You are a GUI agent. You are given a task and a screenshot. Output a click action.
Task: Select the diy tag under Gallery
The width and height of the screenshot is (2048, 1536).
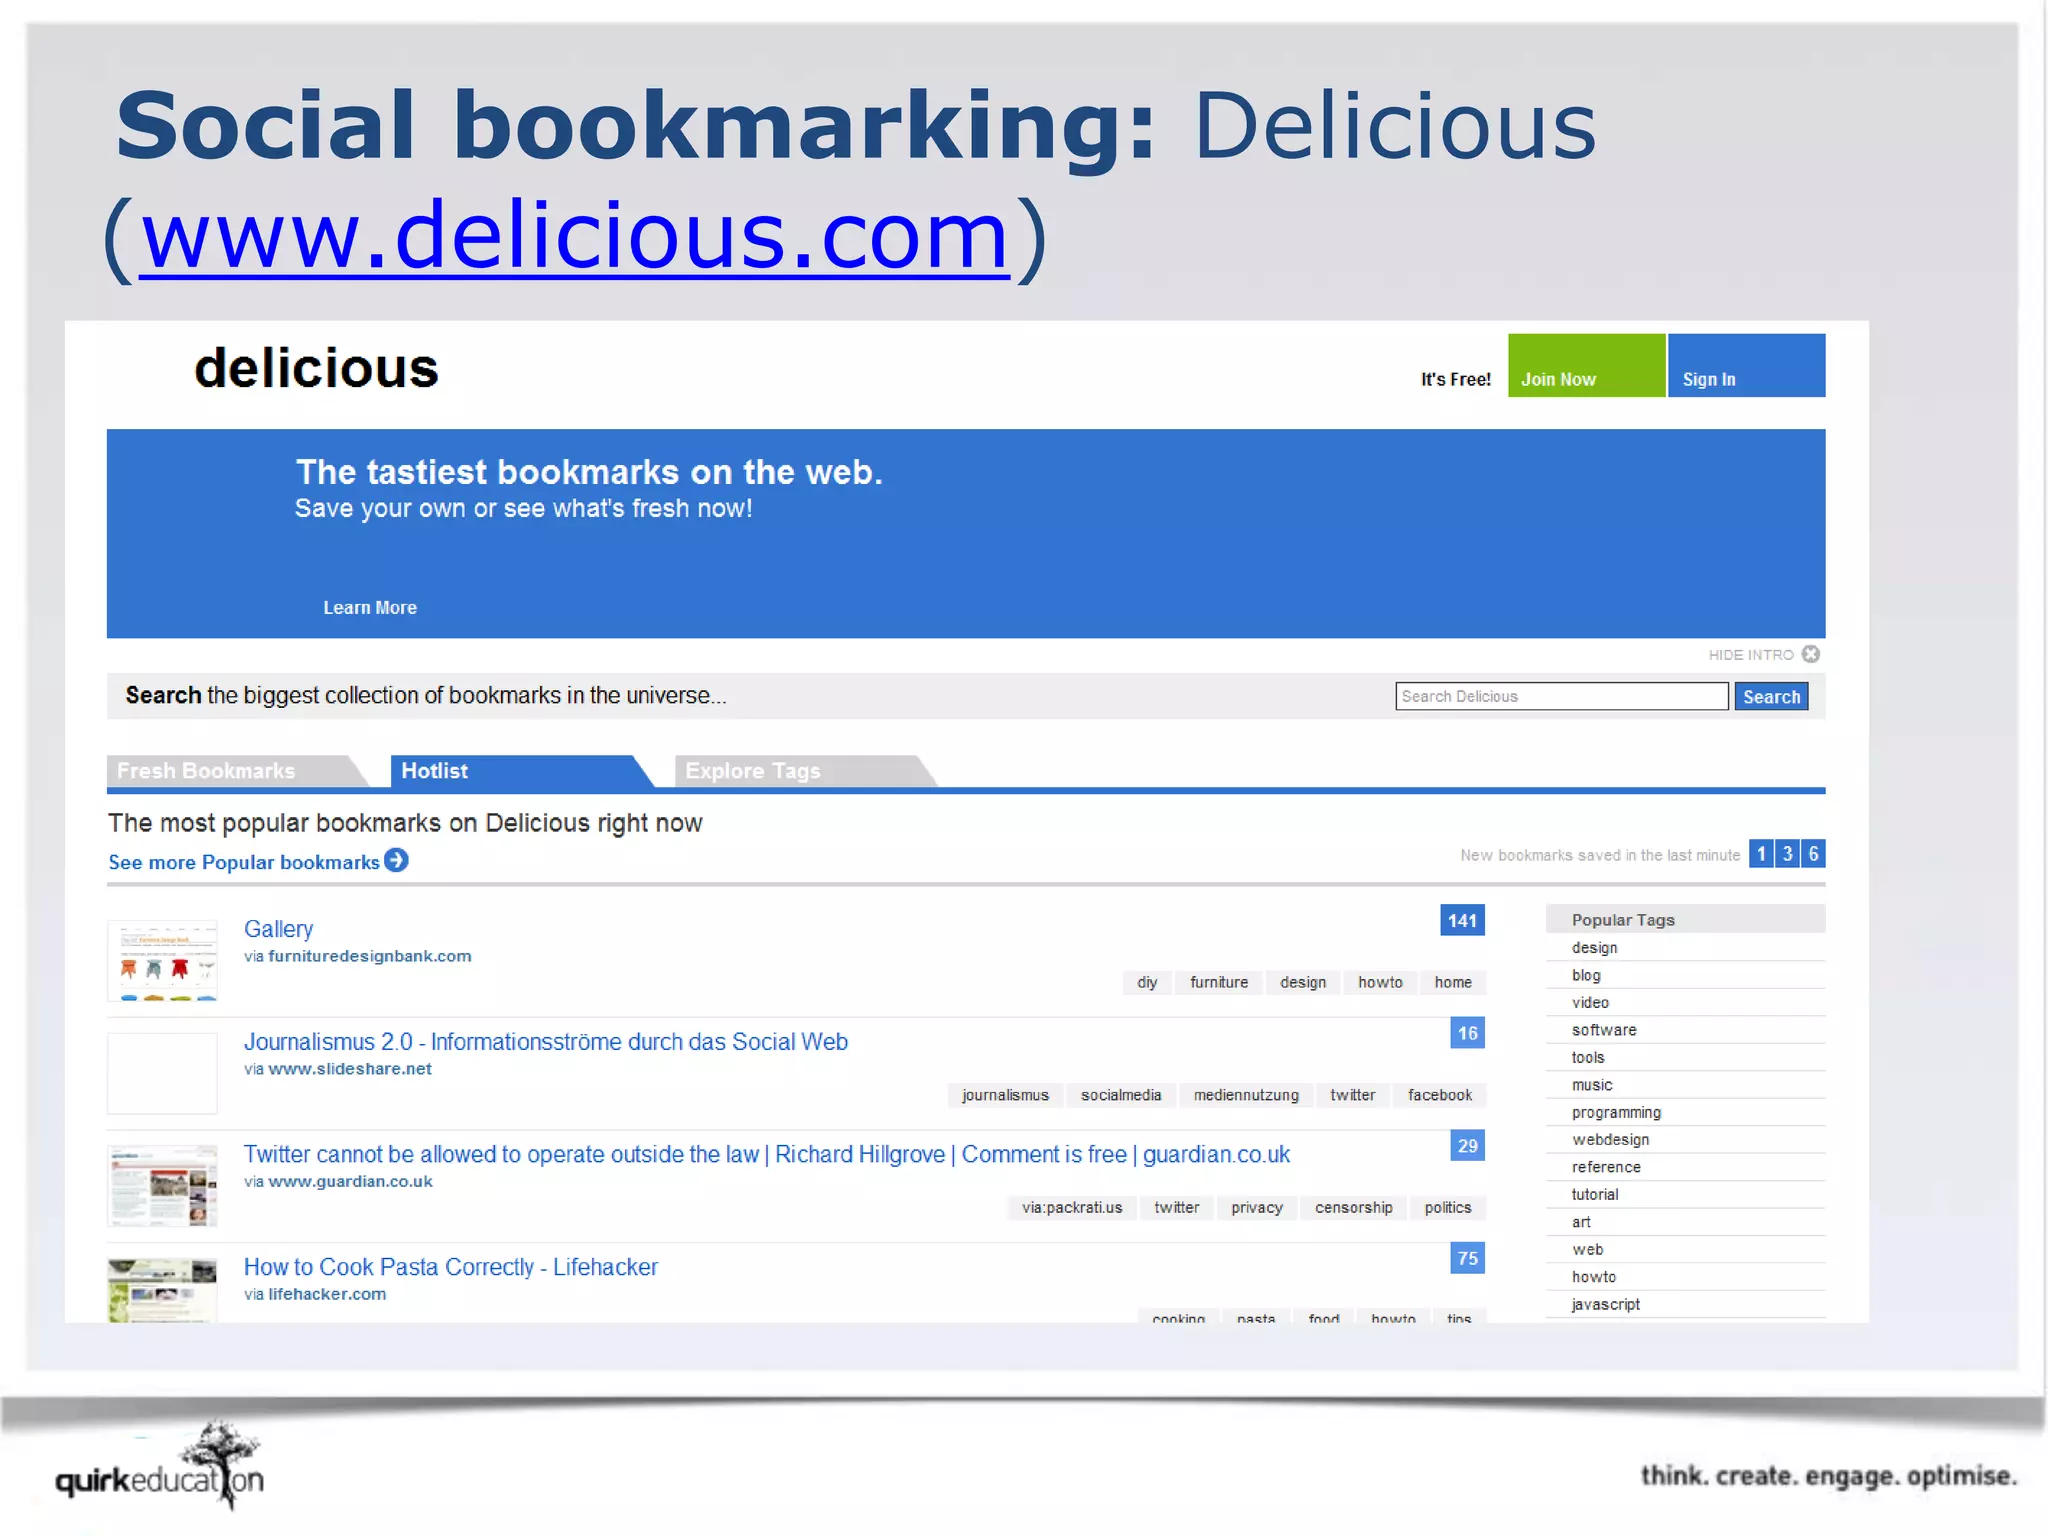(x=1147, y=983)
